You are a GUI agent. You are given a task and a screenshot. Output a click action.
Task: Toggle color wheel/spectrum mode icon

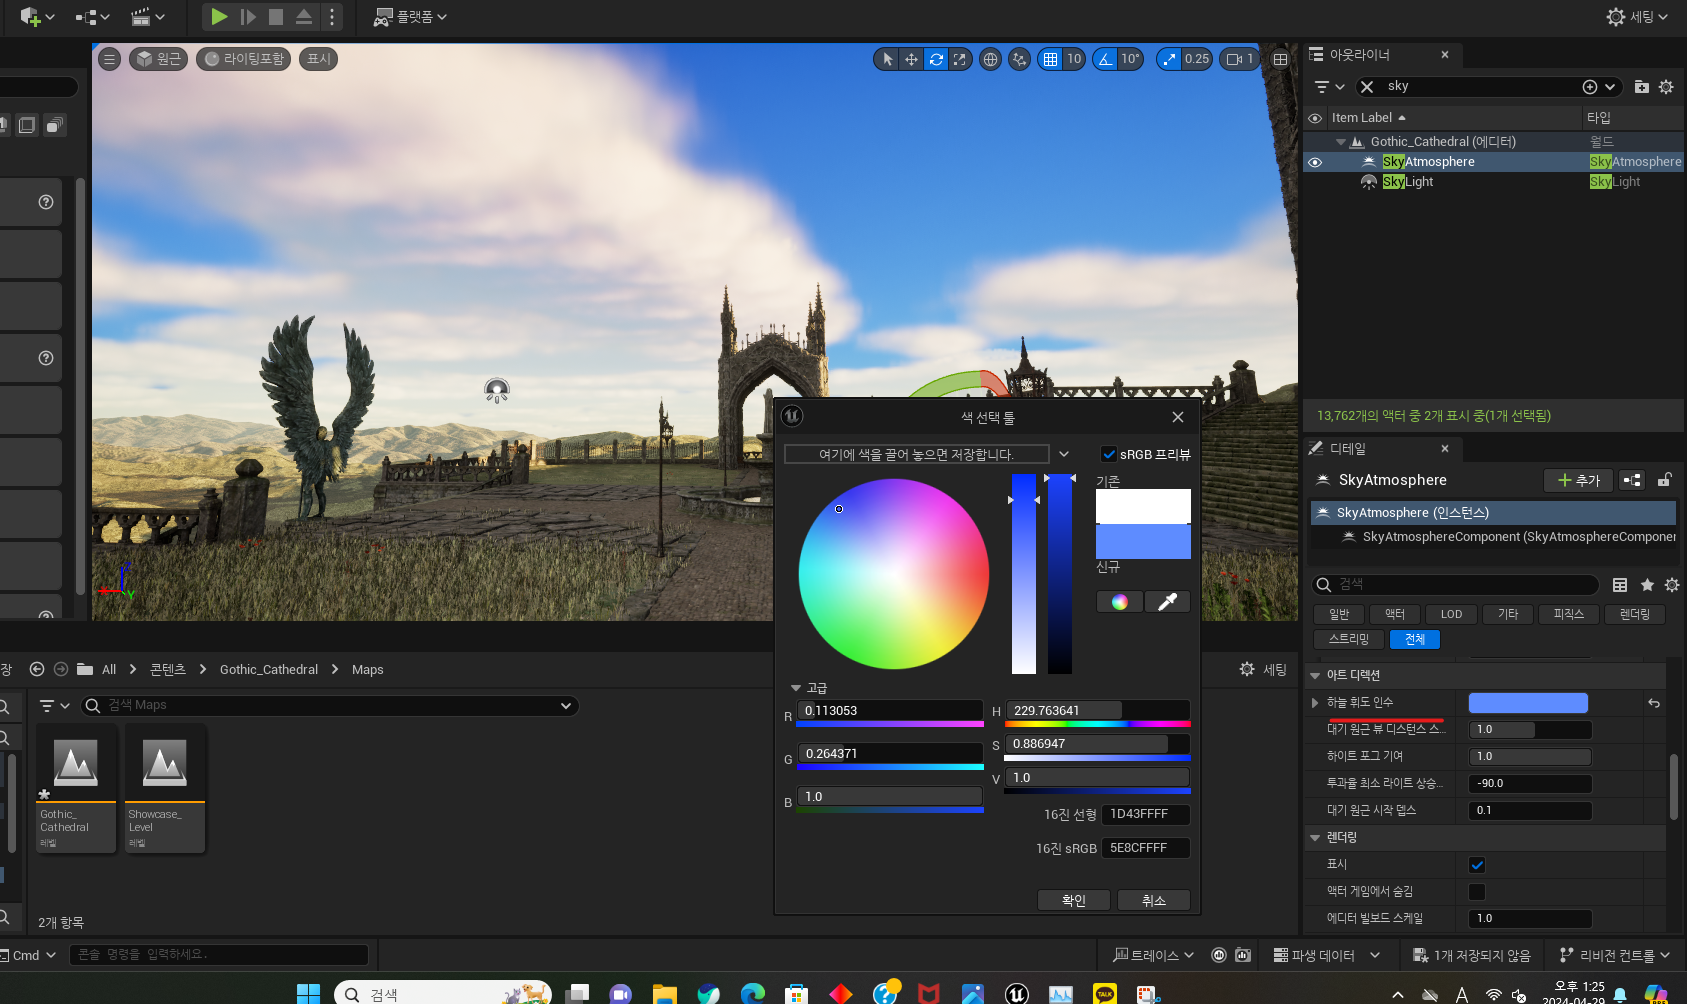pos(1119,601)
